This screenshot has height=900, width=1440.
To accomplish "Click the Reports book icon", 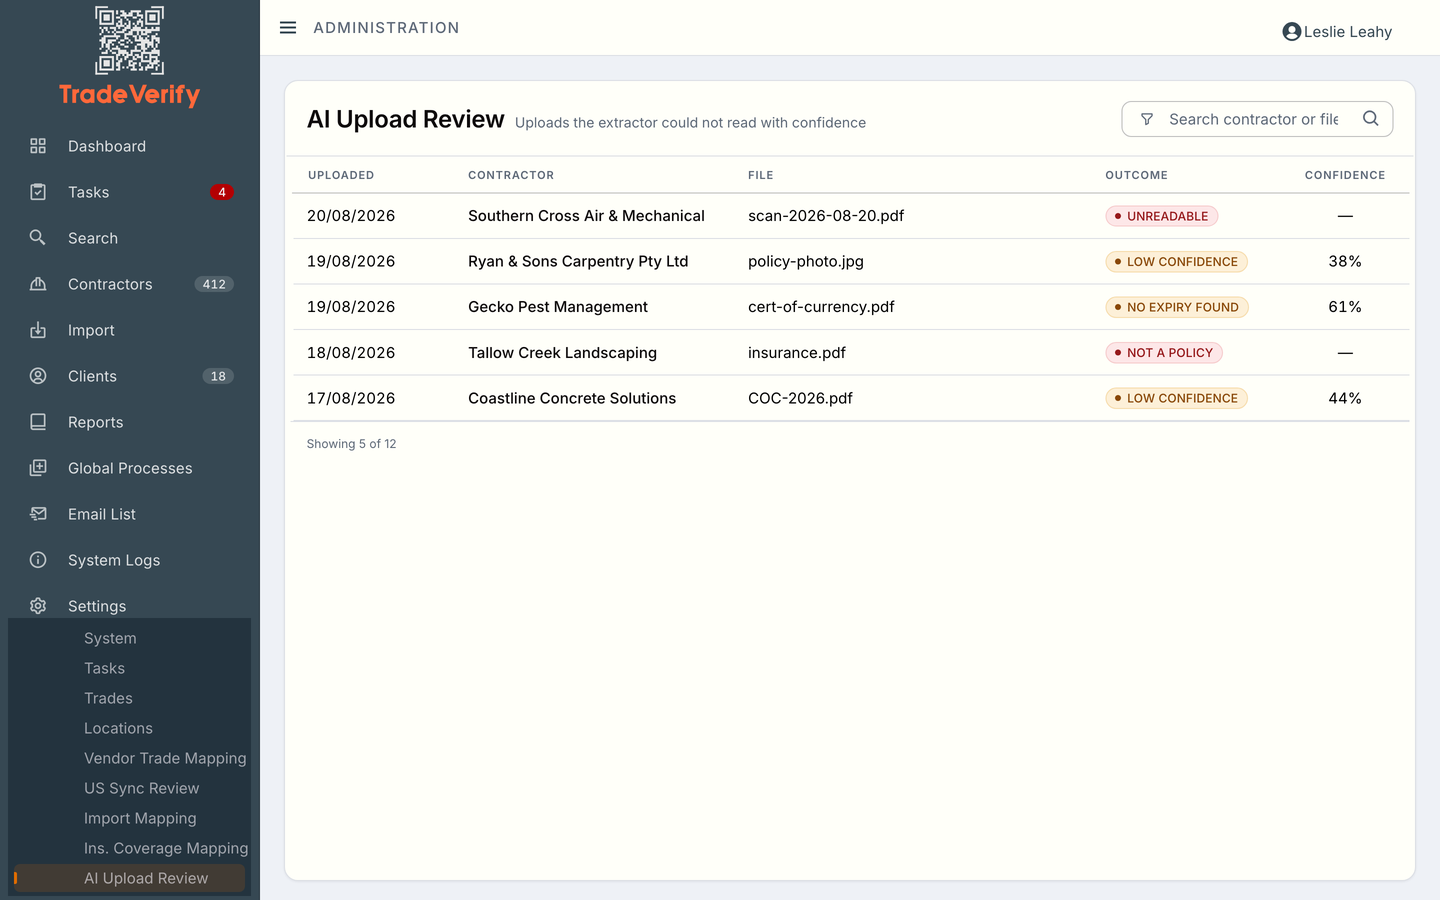I will coord(38,422).
